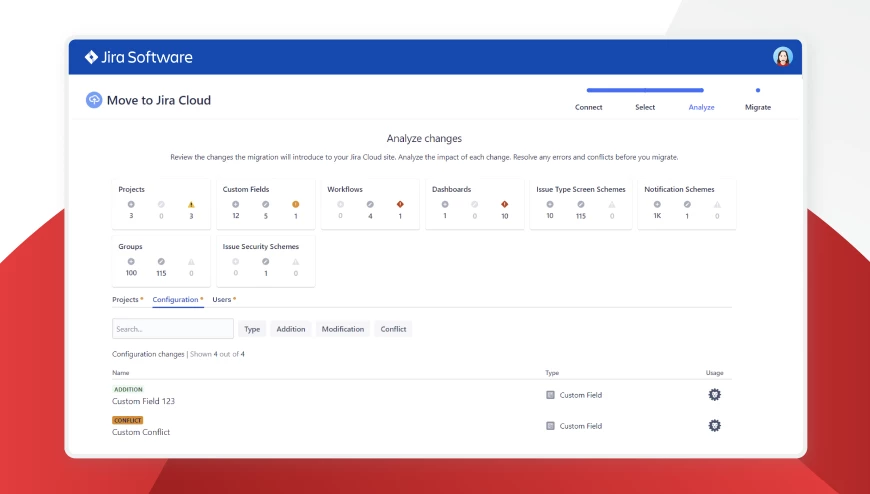Filter by Conflict changes
The width and height of the screenshot is (870, 494).
point(393,329)
